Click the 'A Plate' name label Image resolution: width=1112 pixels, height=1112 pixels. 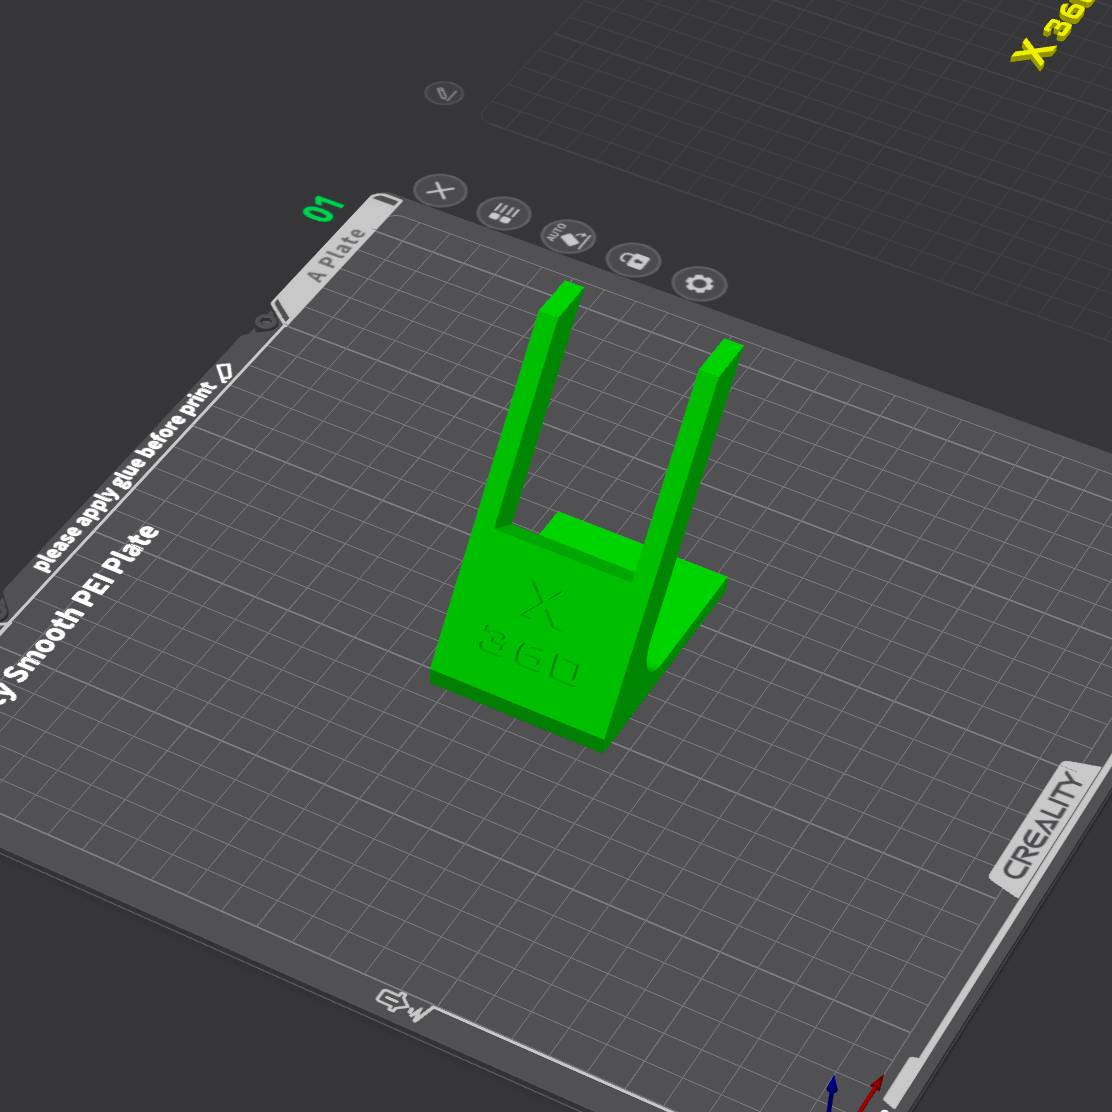(x=336, y=256)
